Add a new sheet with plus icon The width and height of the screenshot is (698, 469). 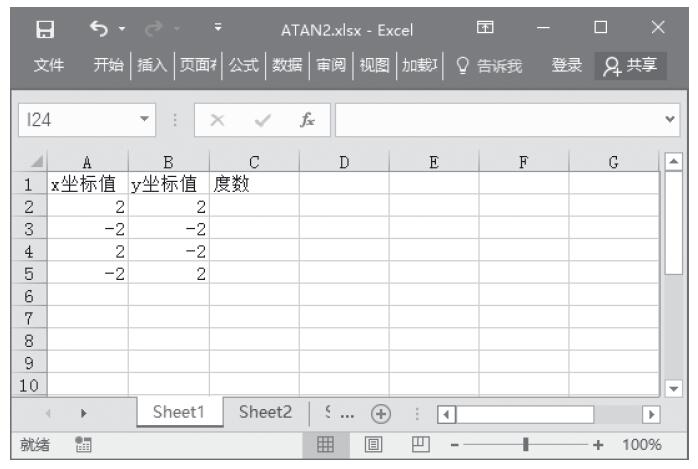[x=380, y=412]
